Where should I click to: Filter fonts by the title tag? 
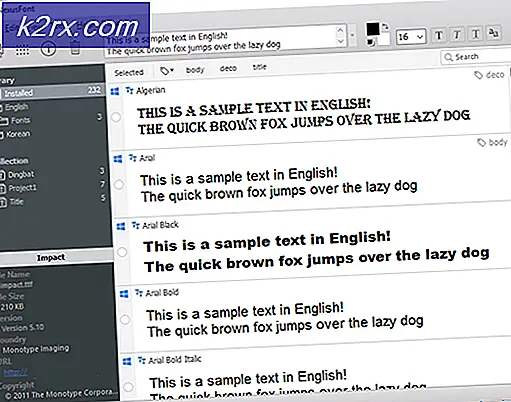tap(260, 67)
